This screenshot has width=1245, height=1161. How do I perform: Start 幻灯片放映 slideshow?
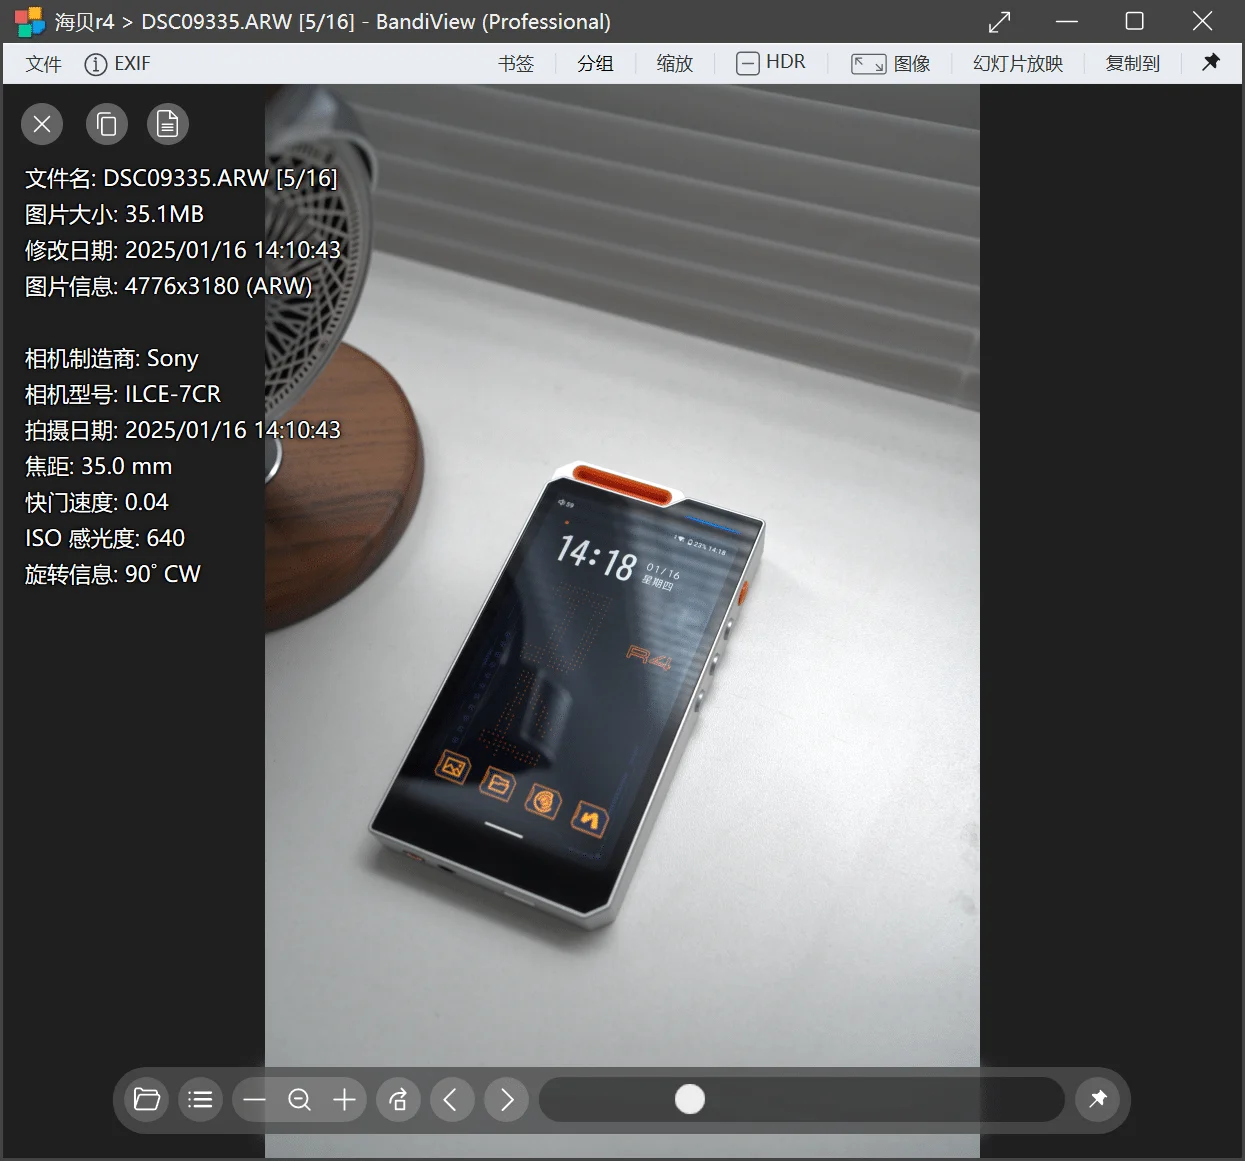coord(1017,63)
